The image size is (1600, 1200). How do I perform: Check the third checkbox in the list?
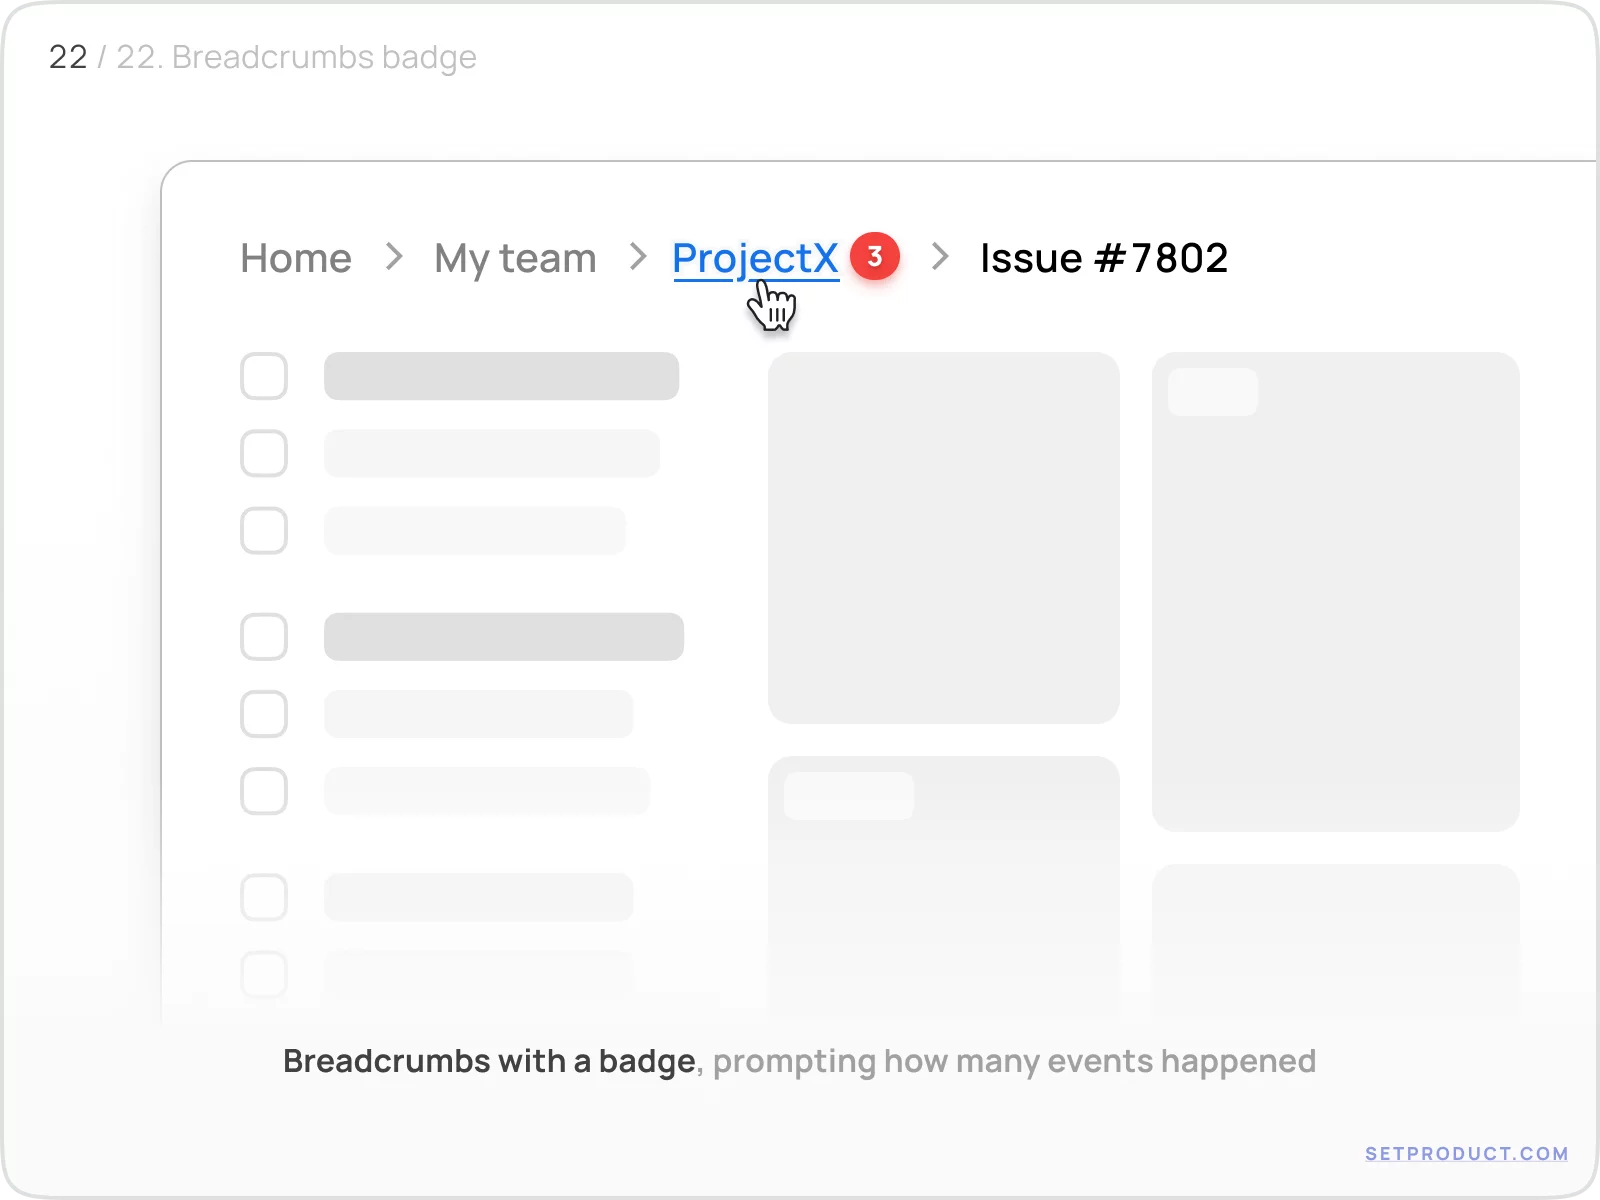tap(264, 531)
